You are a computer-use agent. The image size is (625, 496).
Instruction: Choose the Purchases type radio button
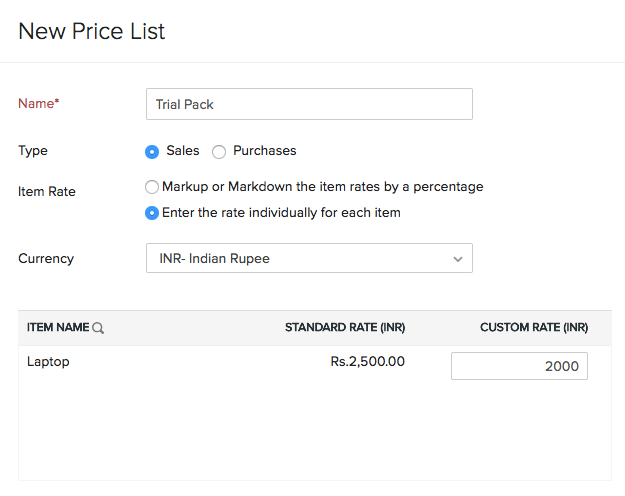(219, 152)
